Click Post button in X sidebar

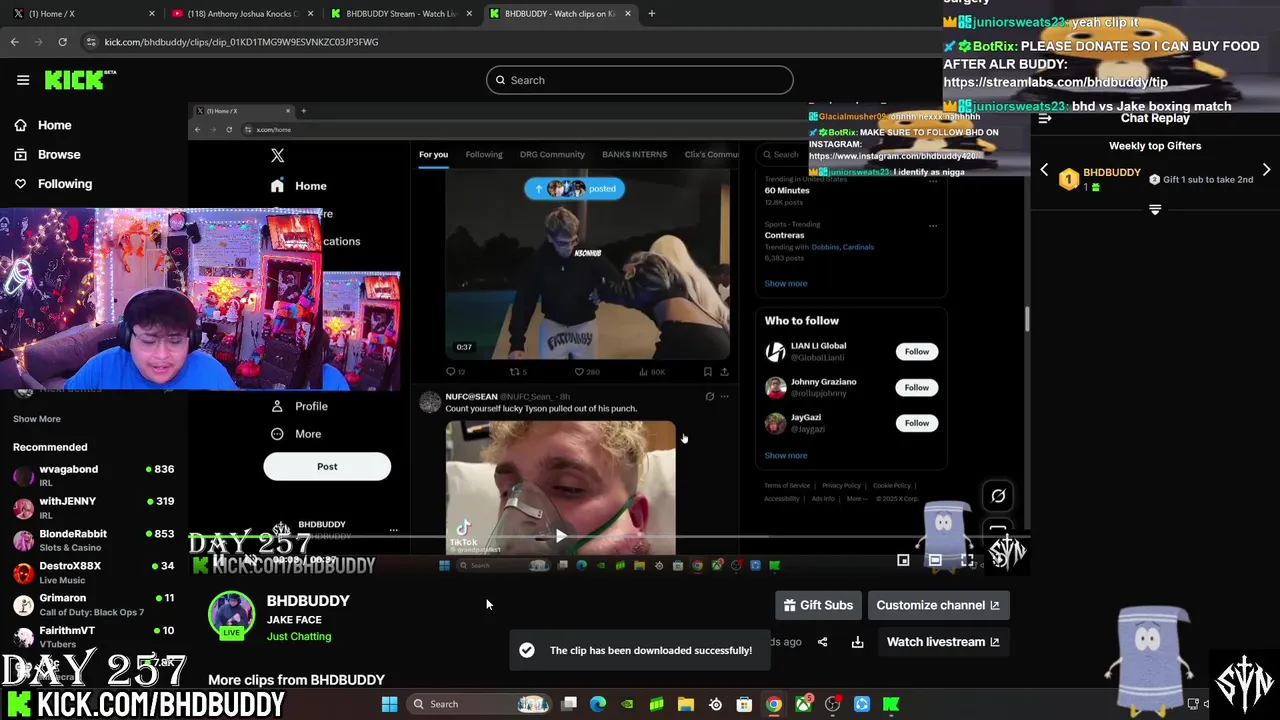pyautogui.click(x=327, y=466)
